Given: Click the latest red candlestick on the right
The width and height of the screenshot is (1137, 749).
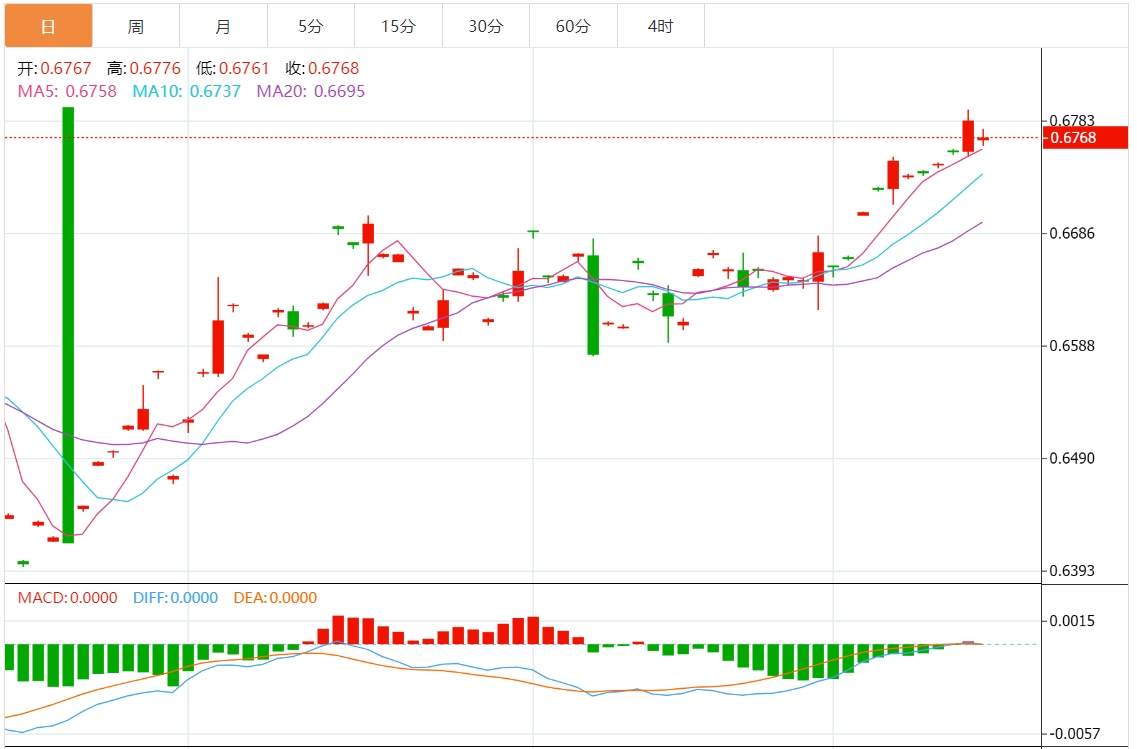Looking at the screenshot, I should pos(983,138).
